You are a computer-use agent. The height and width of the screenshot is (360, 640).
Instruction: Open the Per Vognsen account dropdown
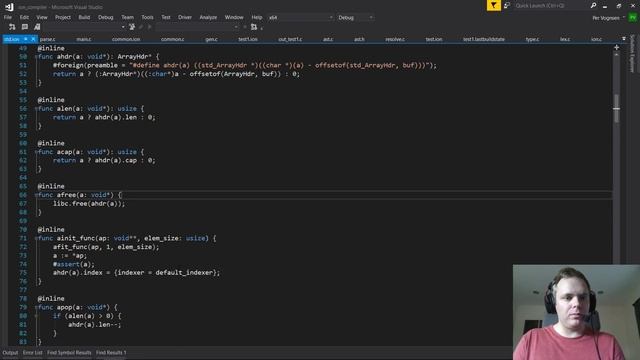pos(608,18)
